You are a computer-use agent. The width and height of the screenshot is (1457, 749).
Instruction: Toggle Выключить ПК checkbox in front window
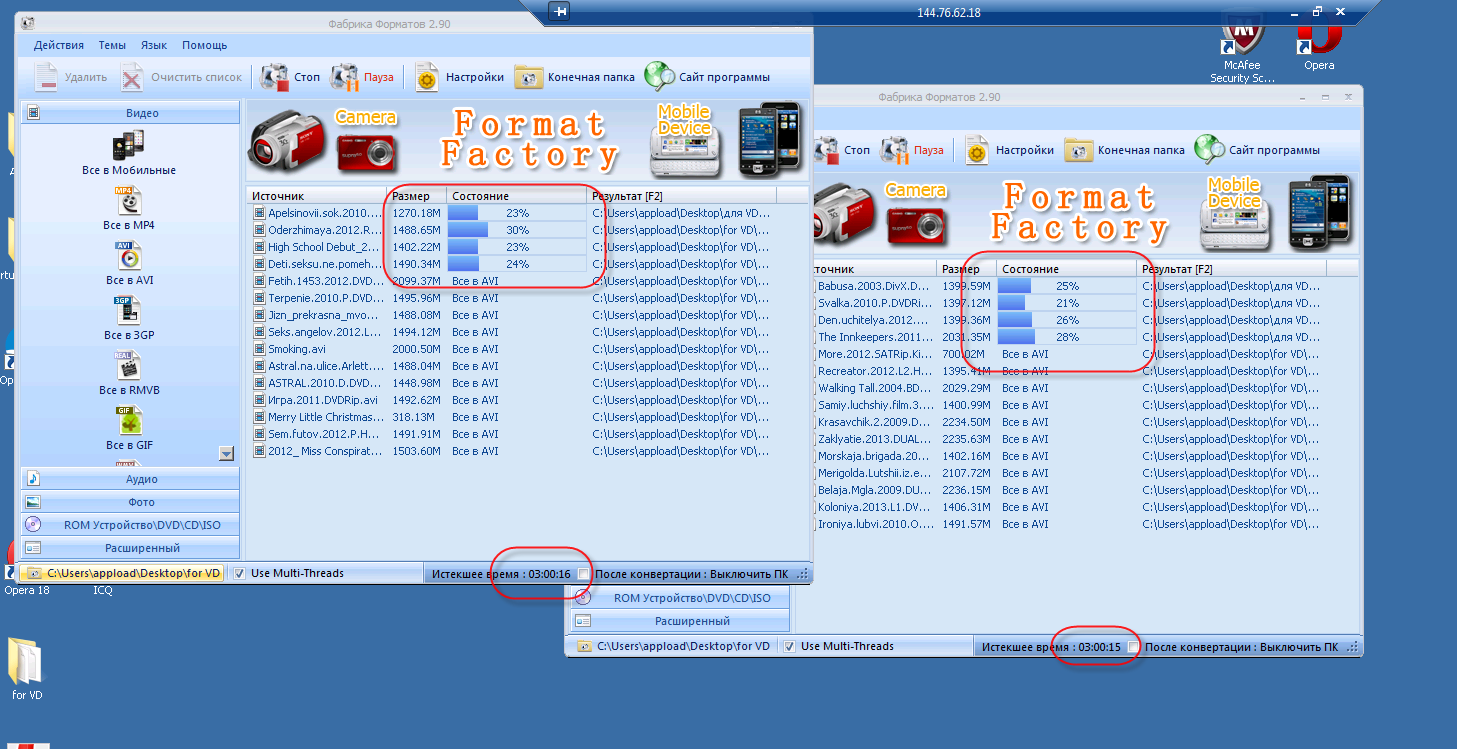pyautogui.click(x=584, y=574)
